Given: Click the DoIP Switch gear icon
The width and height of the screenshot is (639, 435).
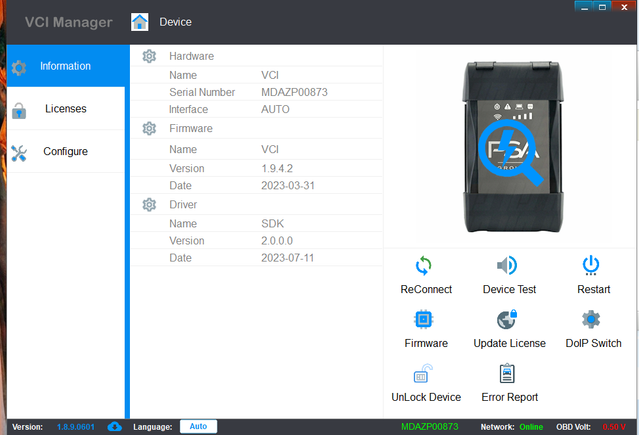Looking at the screenshot, I should [591, 319].
